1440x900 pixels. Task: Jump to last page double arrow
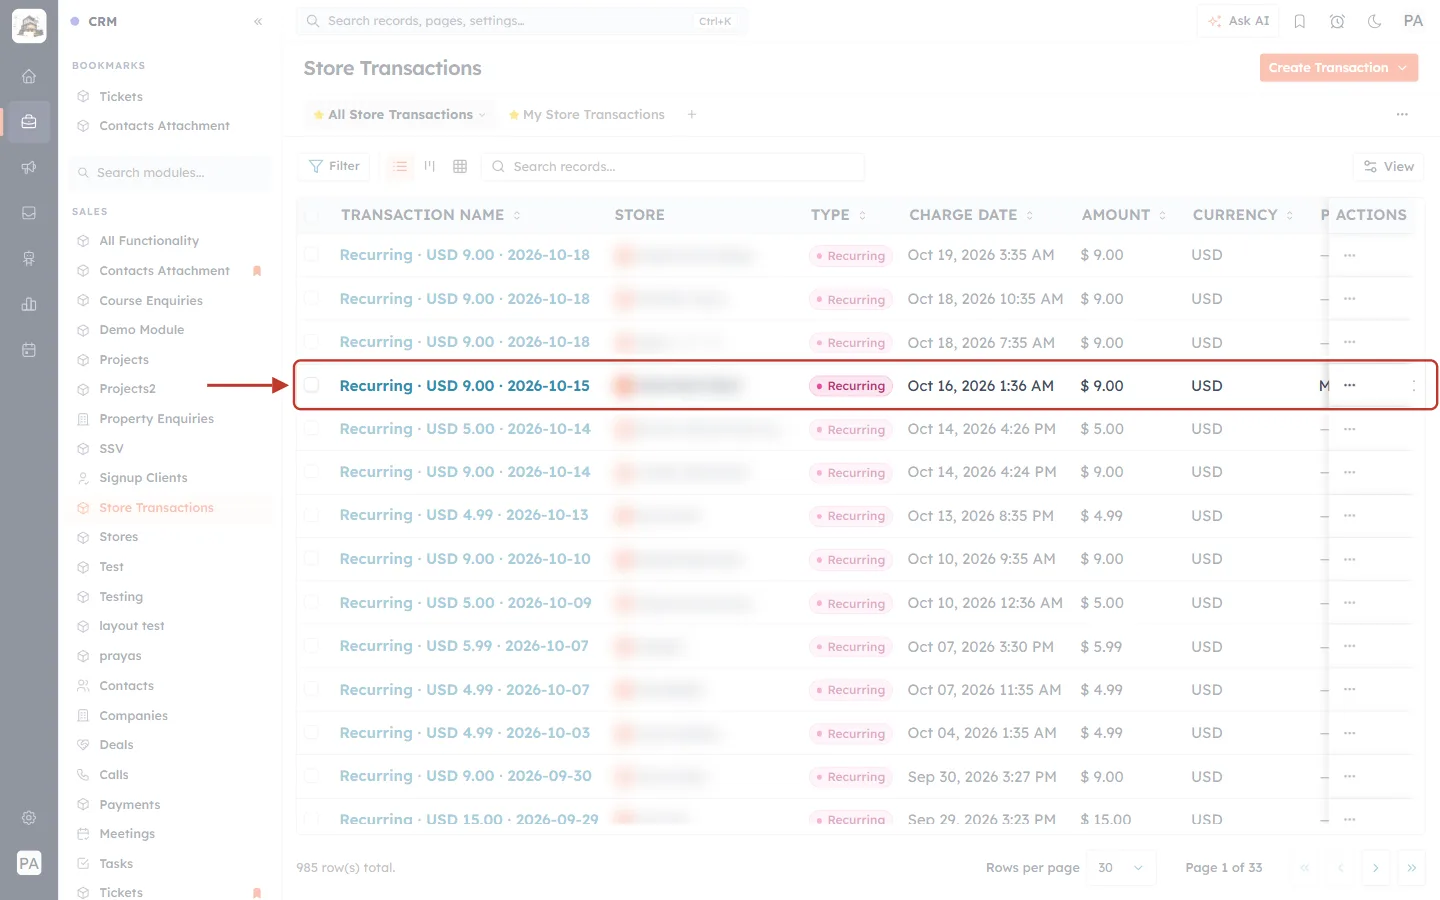click(1412, 868)
